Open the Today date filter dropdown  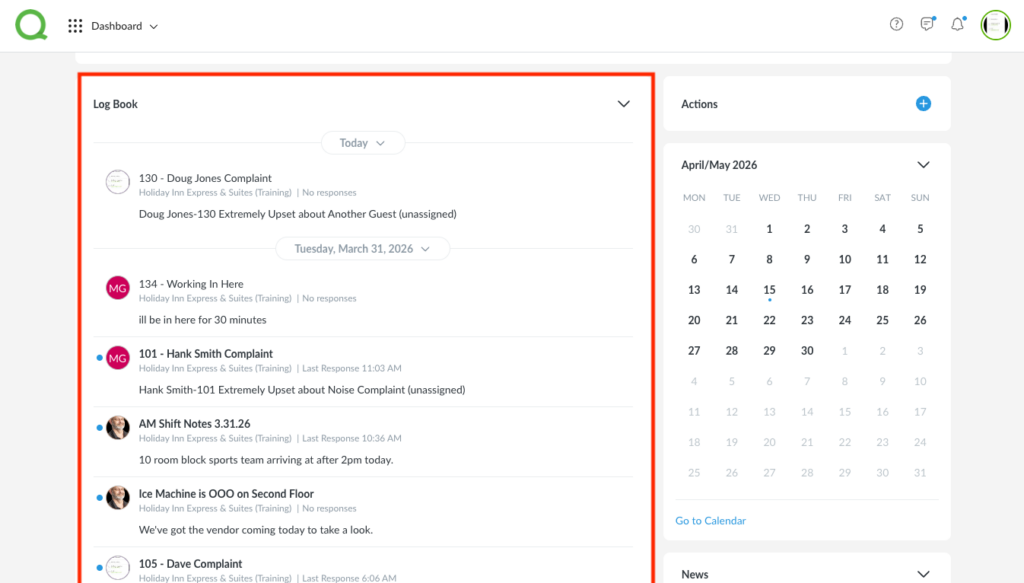[x=362, y=143]
